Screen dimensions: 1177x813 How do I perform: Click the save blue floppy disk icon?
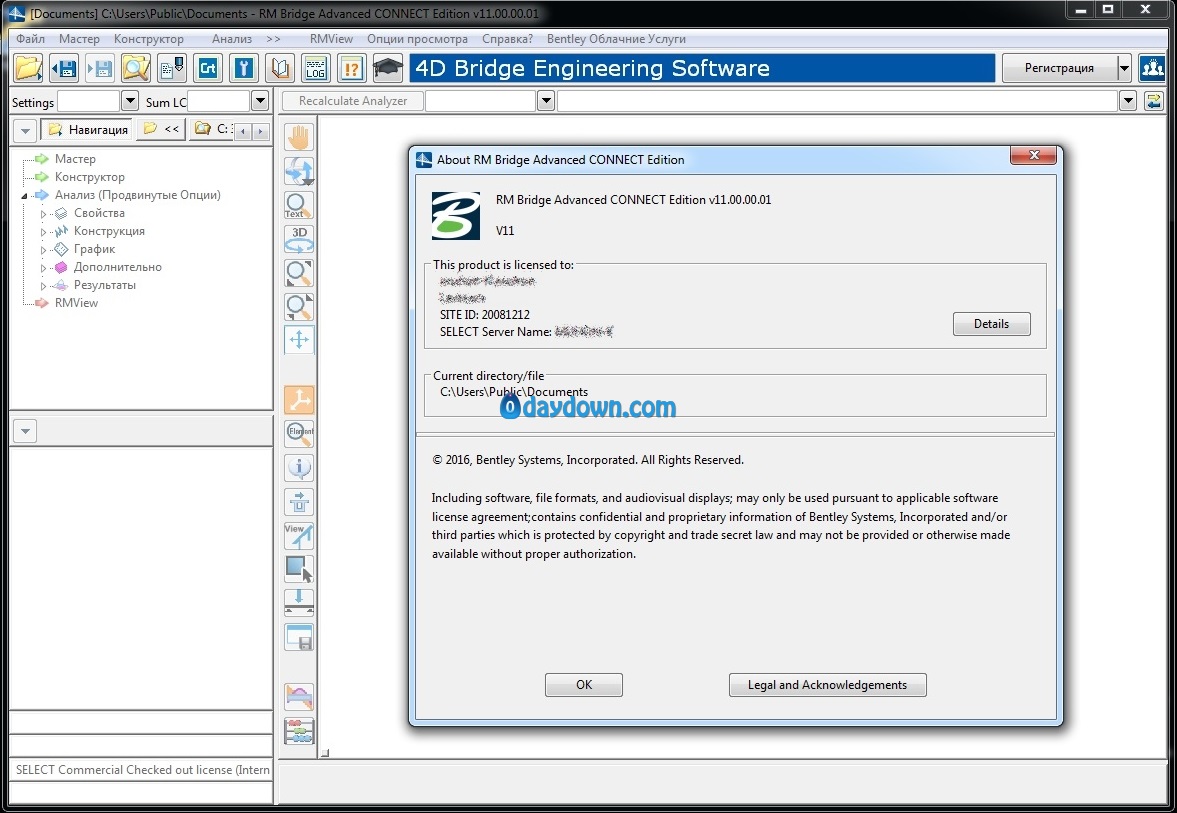pos(65,68)
